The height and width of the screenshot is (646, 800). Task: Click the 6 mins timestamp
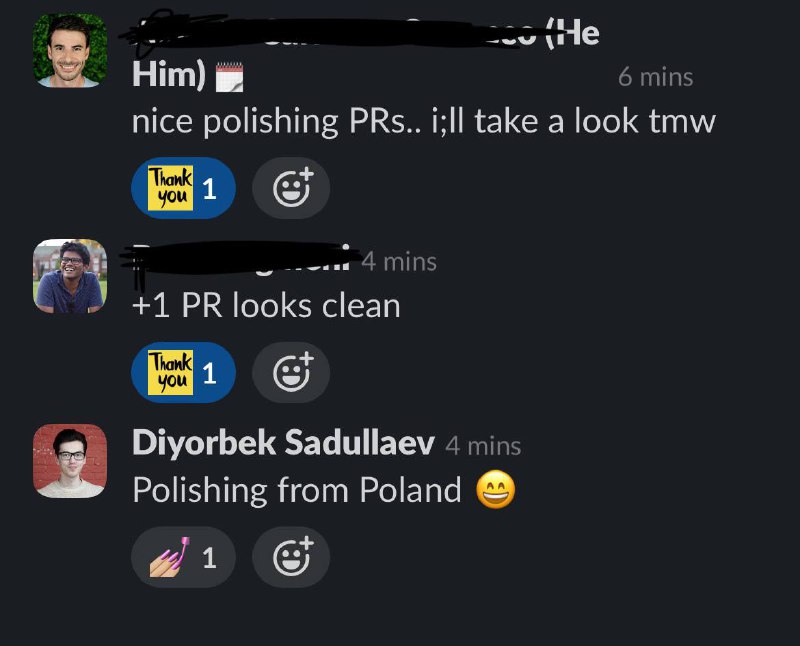pyautogui.click(x=656, y=77)
